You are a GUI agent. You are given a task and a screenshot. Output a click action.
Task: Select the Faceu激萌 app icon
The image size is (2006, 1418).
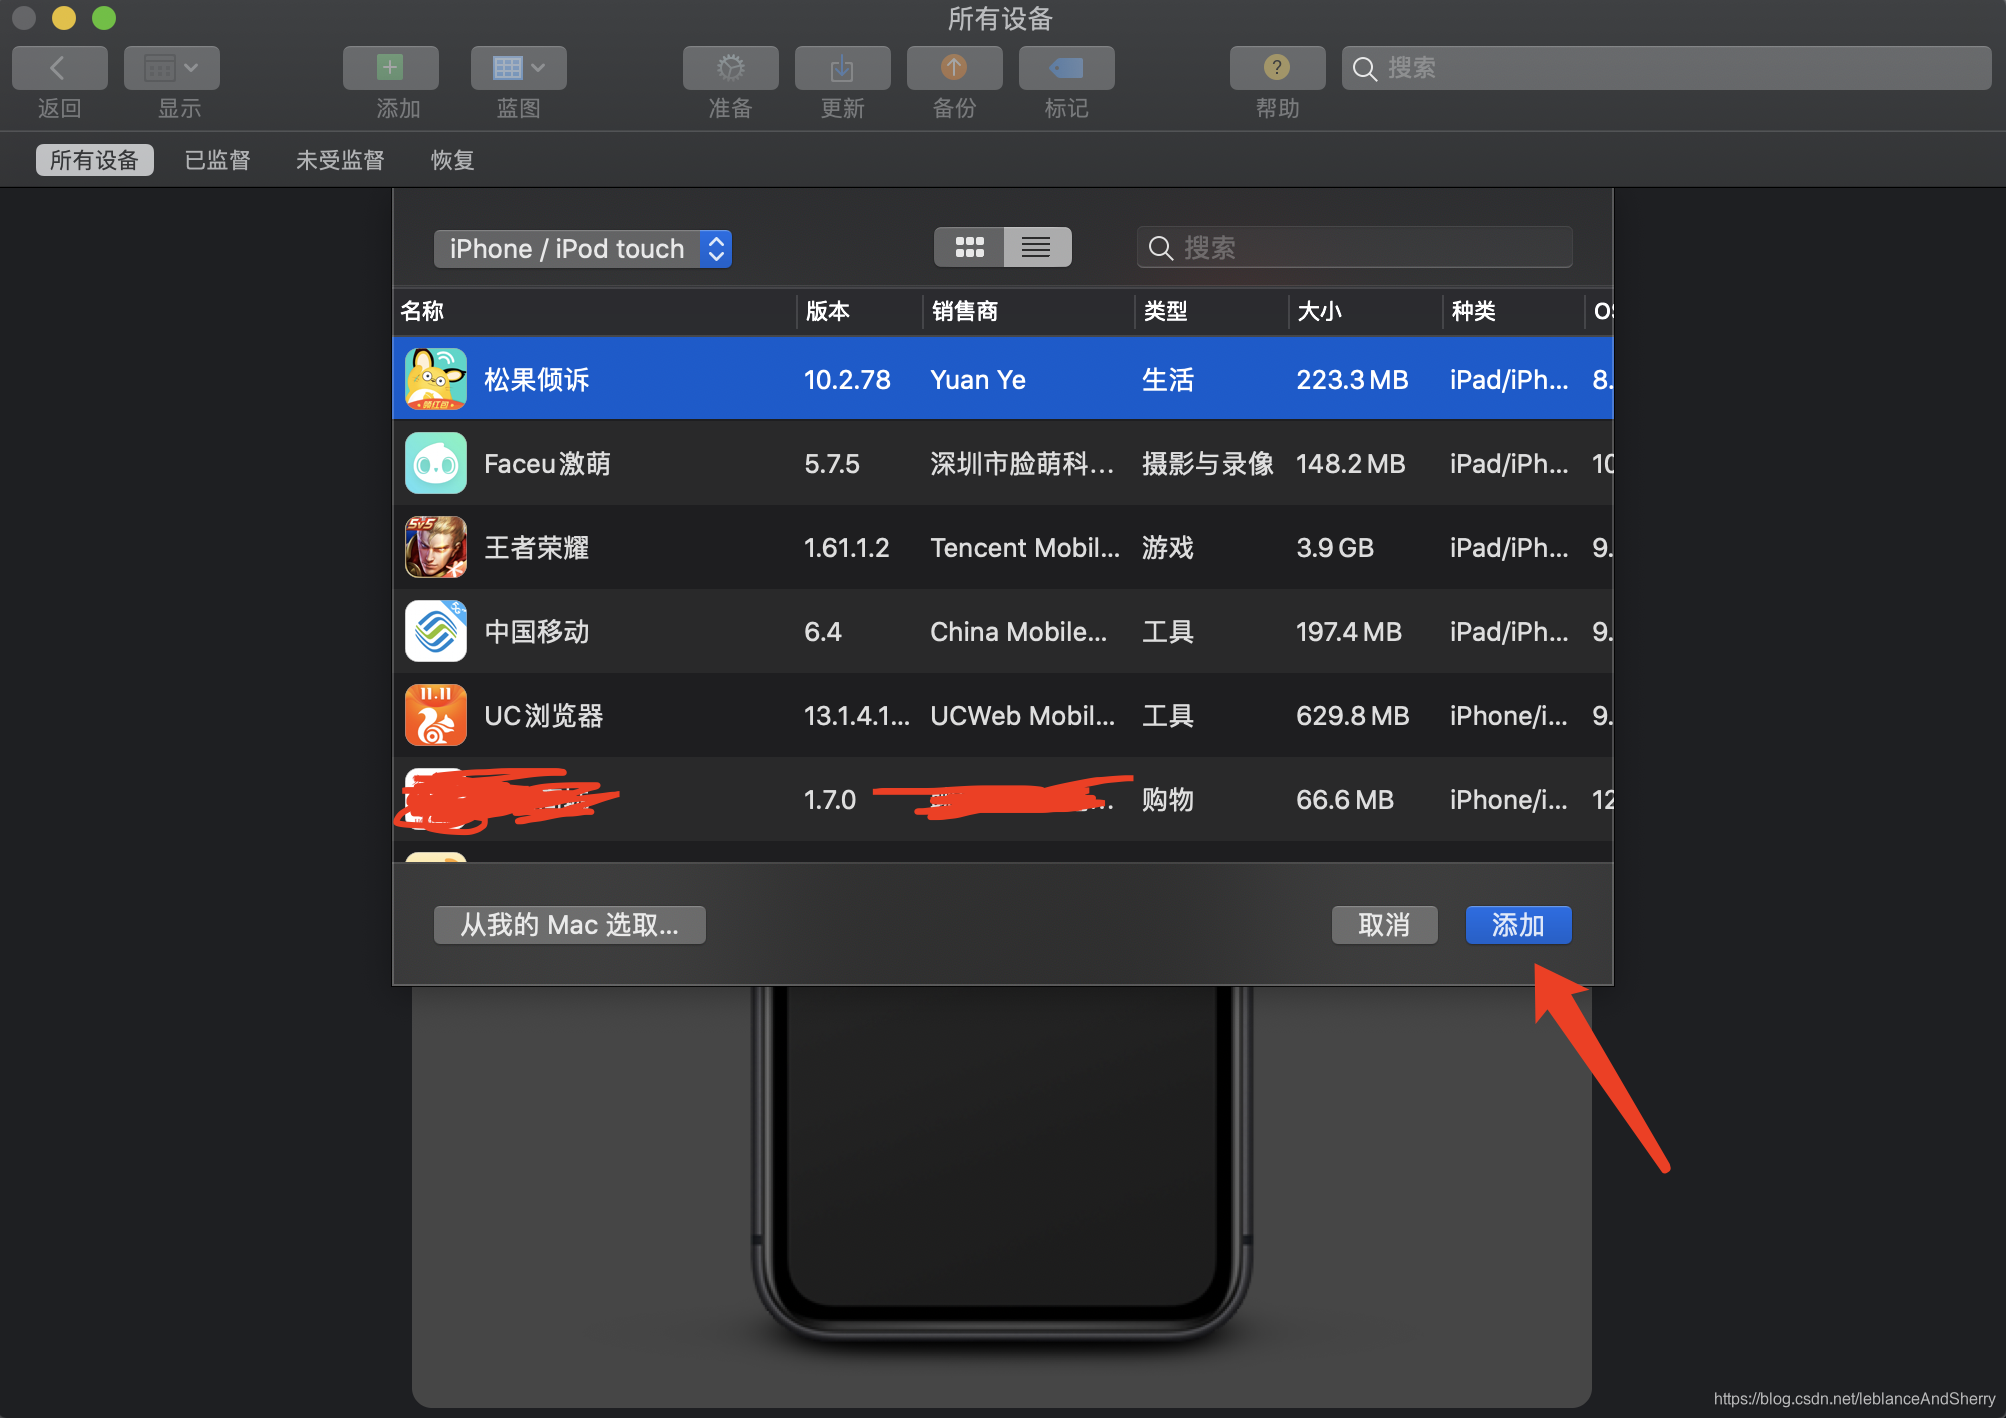pyautogui.click(x=435, y=463)
